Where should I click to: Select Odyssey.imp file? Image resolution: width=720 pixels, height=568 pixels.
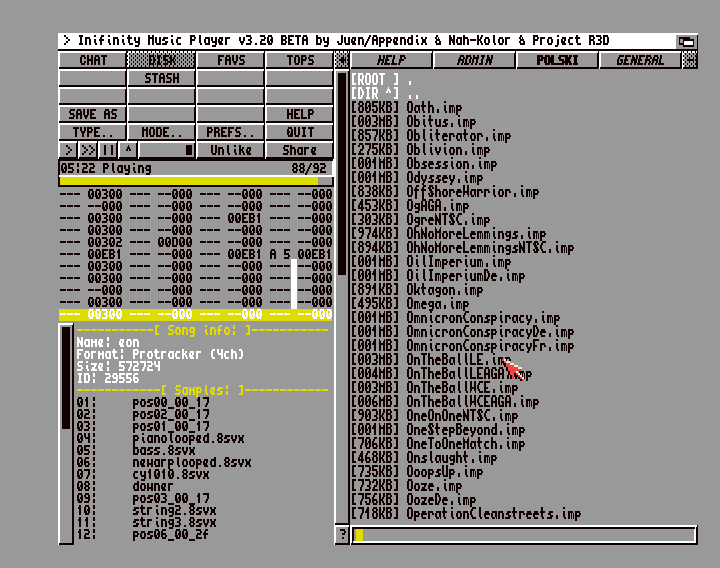pos(417,178)
